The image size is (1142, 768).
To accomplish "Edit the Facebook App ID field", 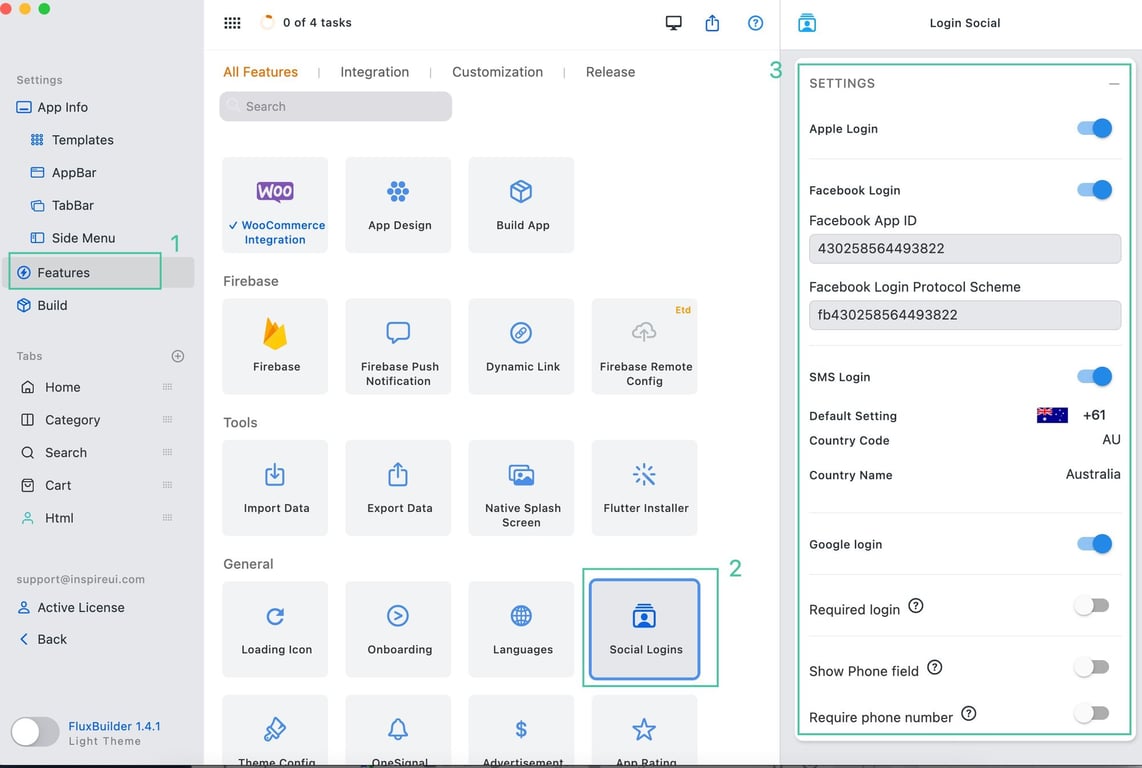I will (x=965, y=248).
